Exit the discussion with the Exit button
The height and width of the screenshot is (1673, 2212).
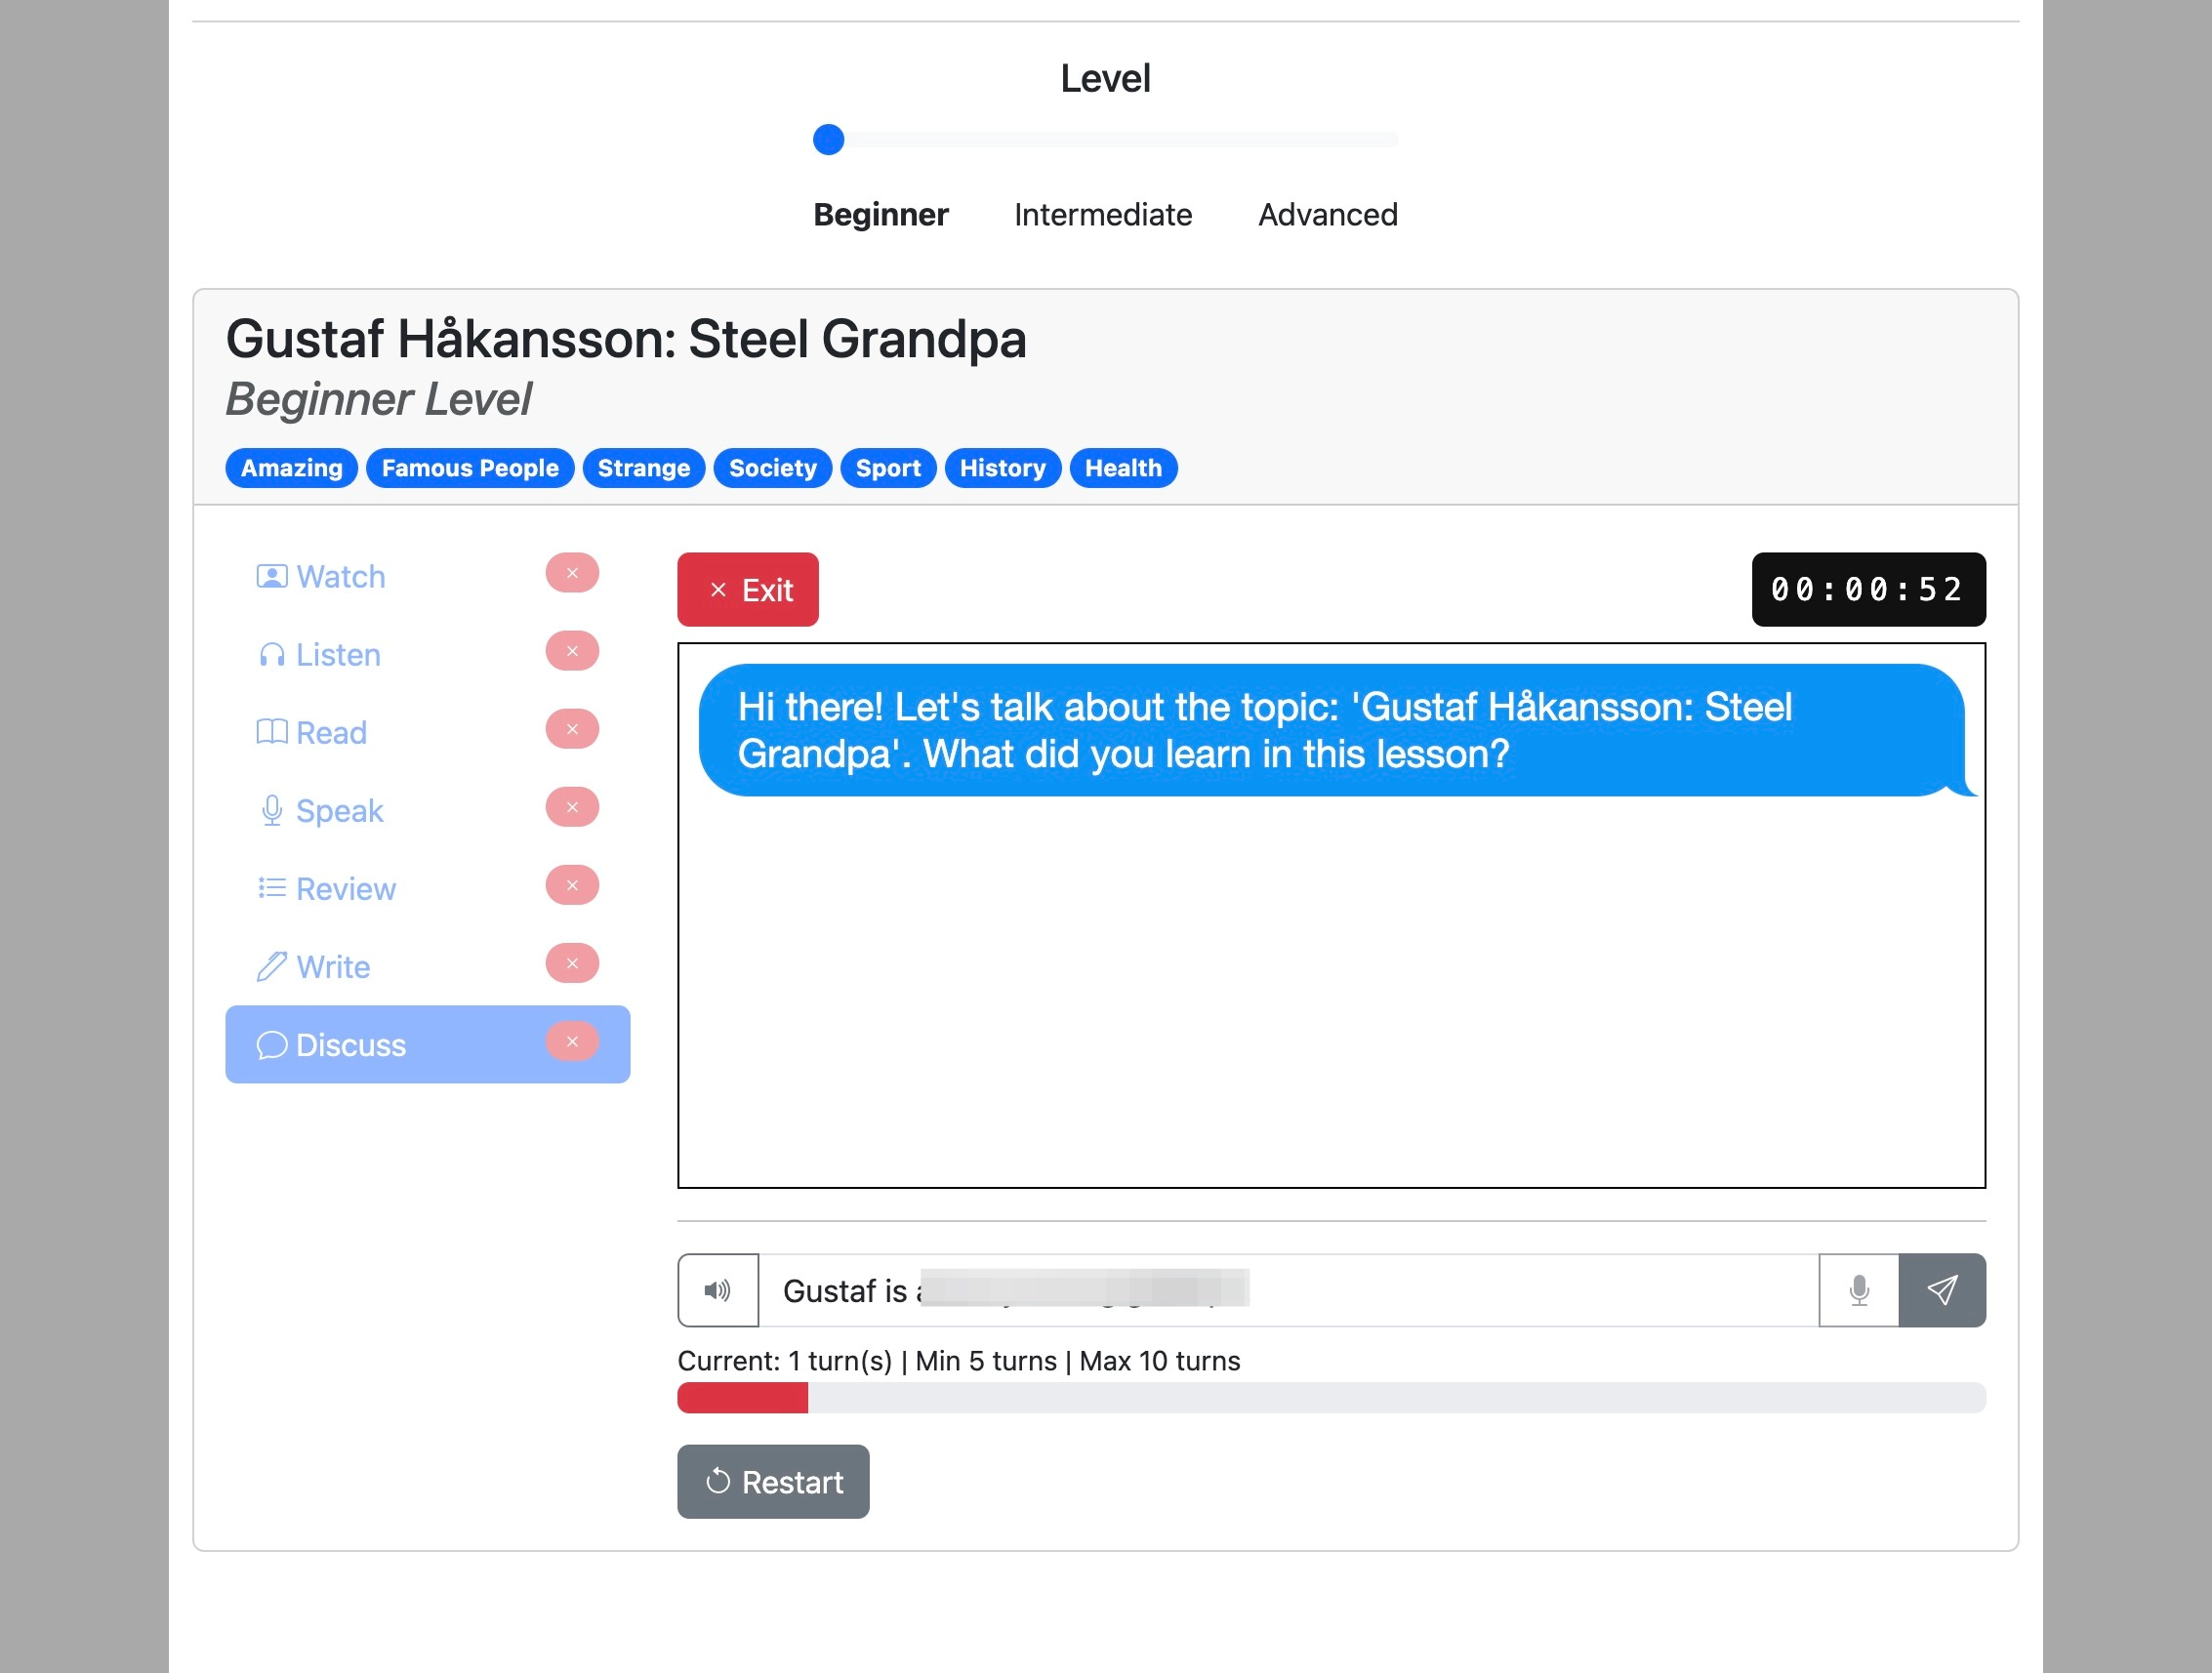point(748,590)
